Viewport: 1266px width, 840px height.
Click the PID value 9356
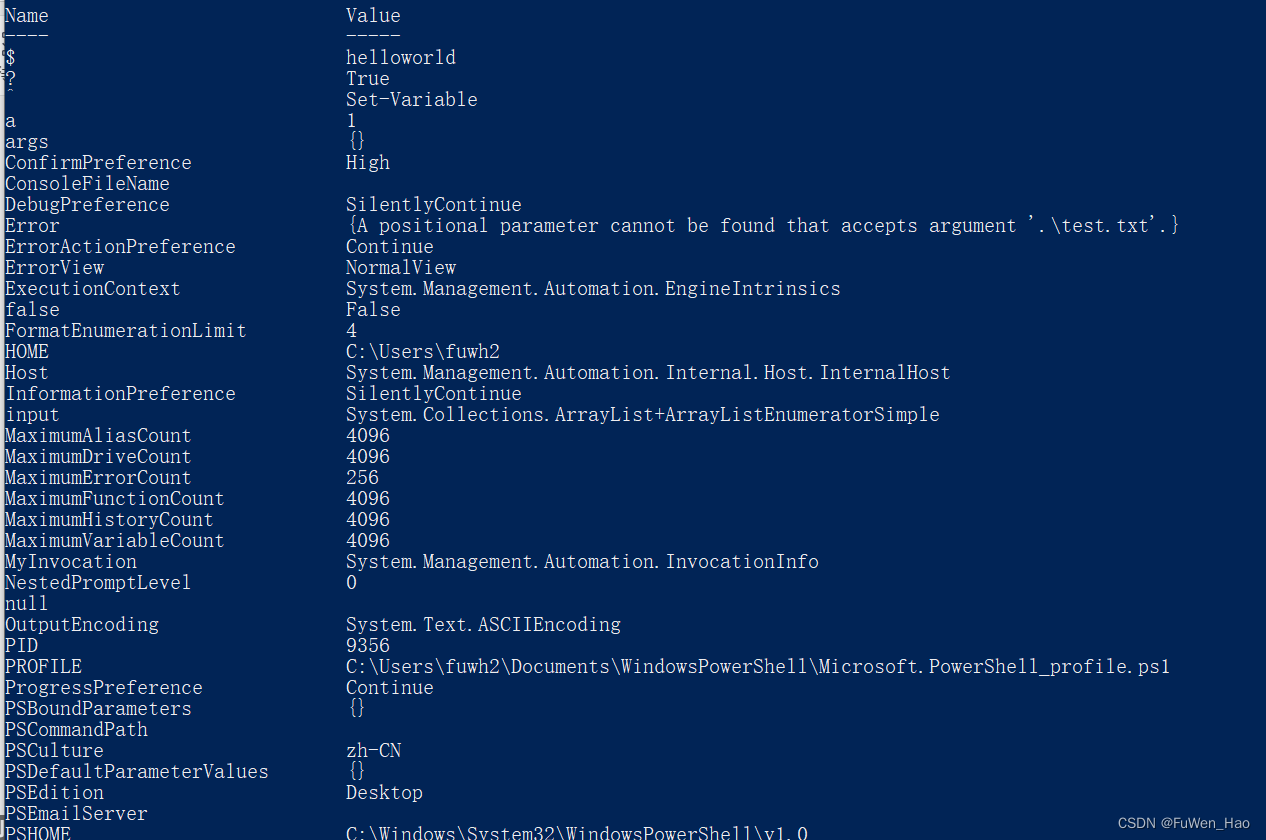click(x=368, y=646)
